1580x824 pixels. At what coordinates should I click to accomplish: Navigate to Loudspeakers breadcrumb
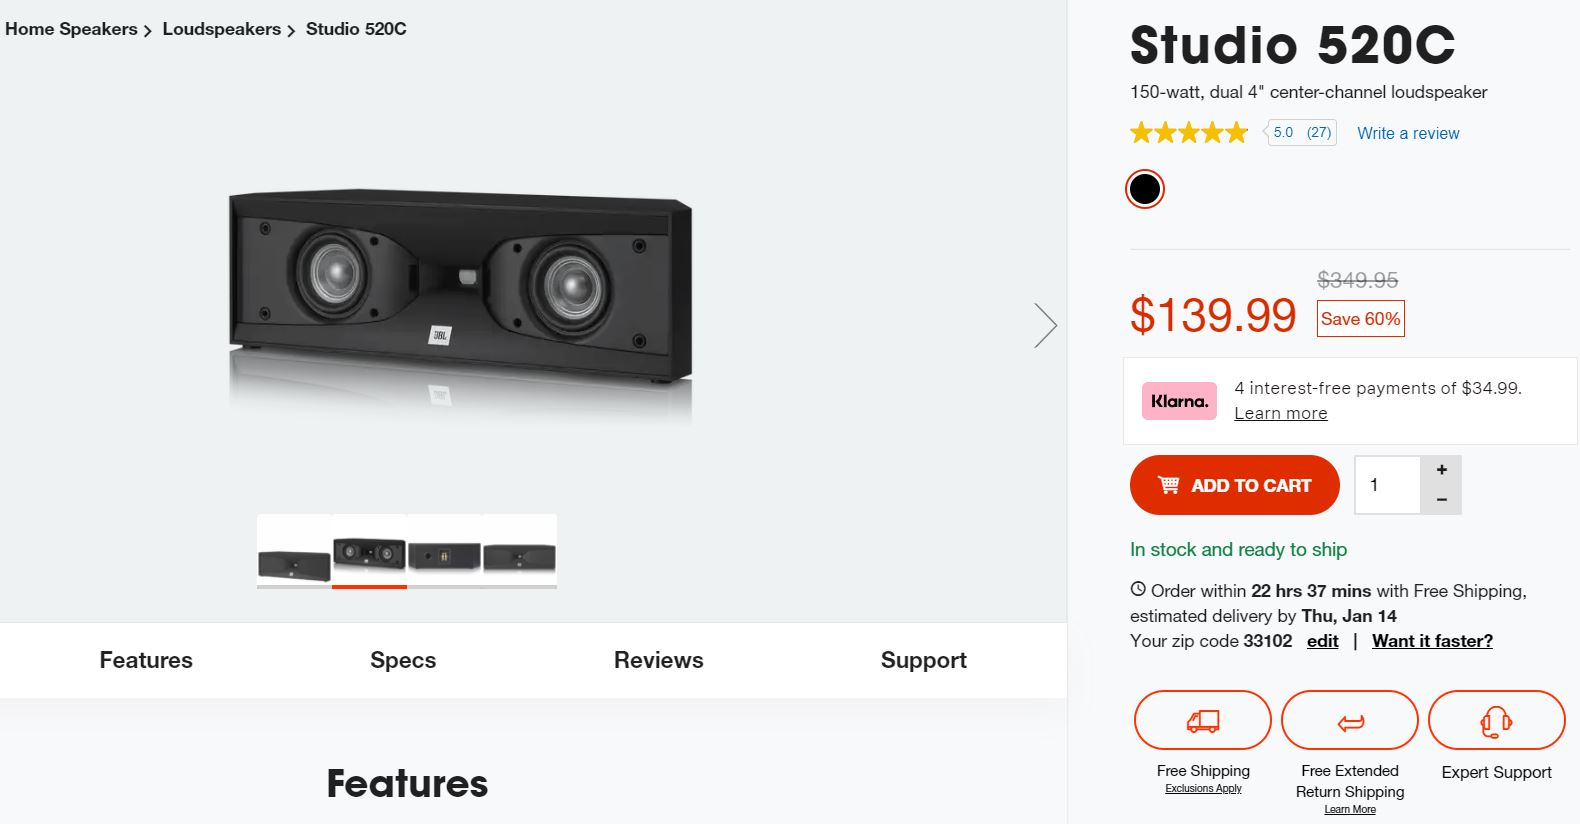pos(221,29)
